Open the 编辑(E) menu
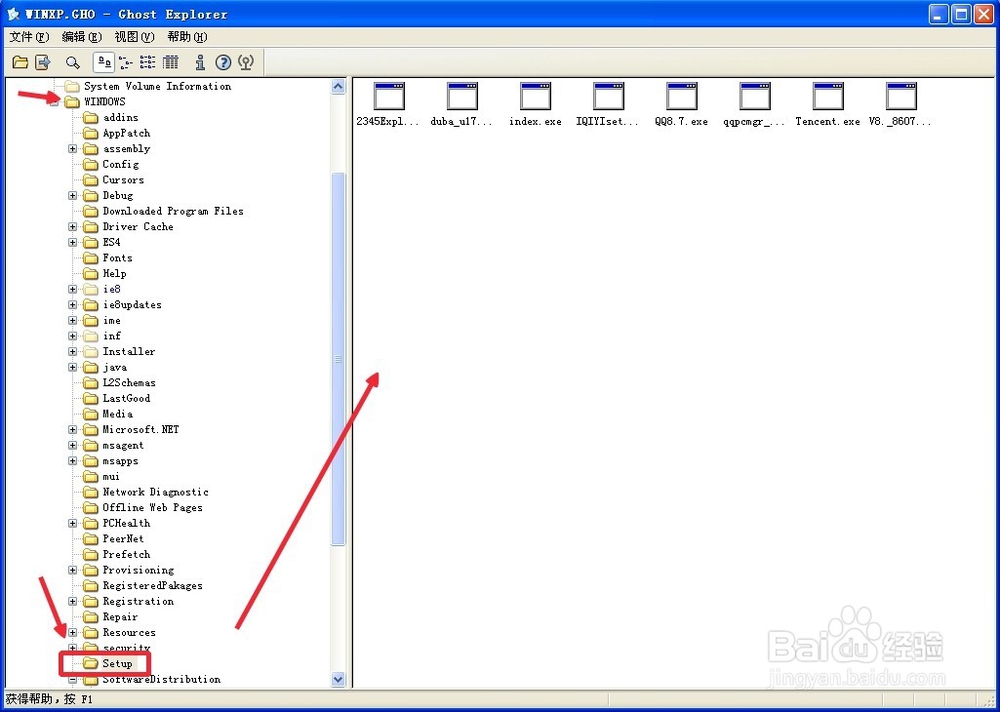Image resolution: width=1000 pixels, height=712 pixels. click(82, 37)
